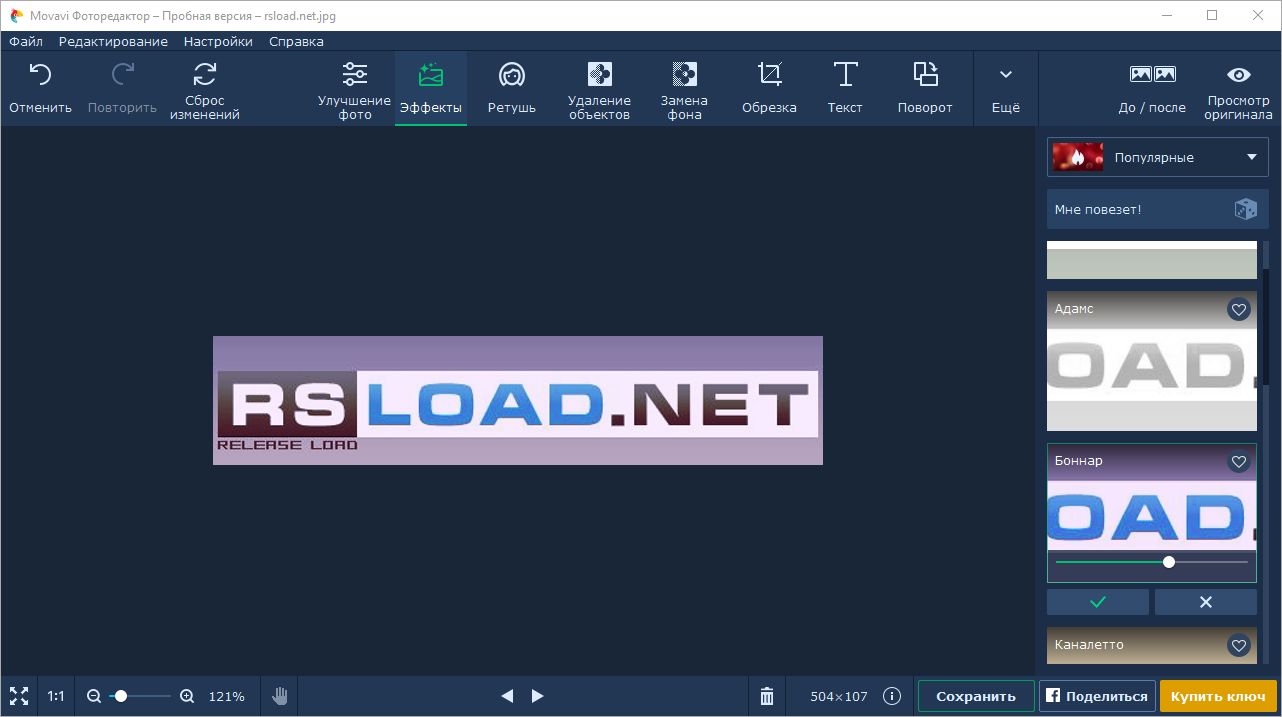Favorite the Адамс effect with heart
1282x717 pixels.
tap(1239, 310)
